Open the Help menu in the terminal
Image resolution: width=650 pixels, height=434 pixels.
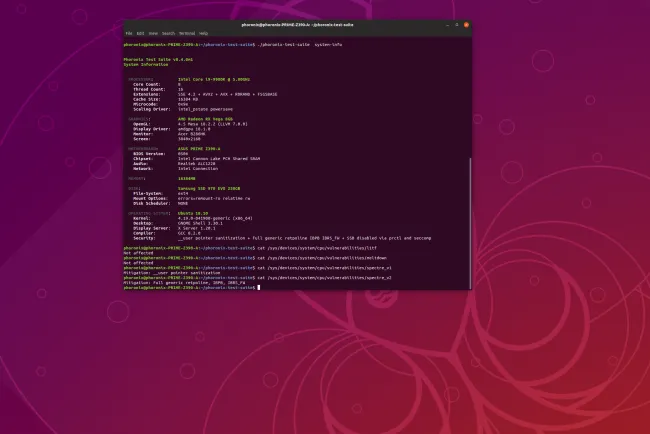pos(204,33)
